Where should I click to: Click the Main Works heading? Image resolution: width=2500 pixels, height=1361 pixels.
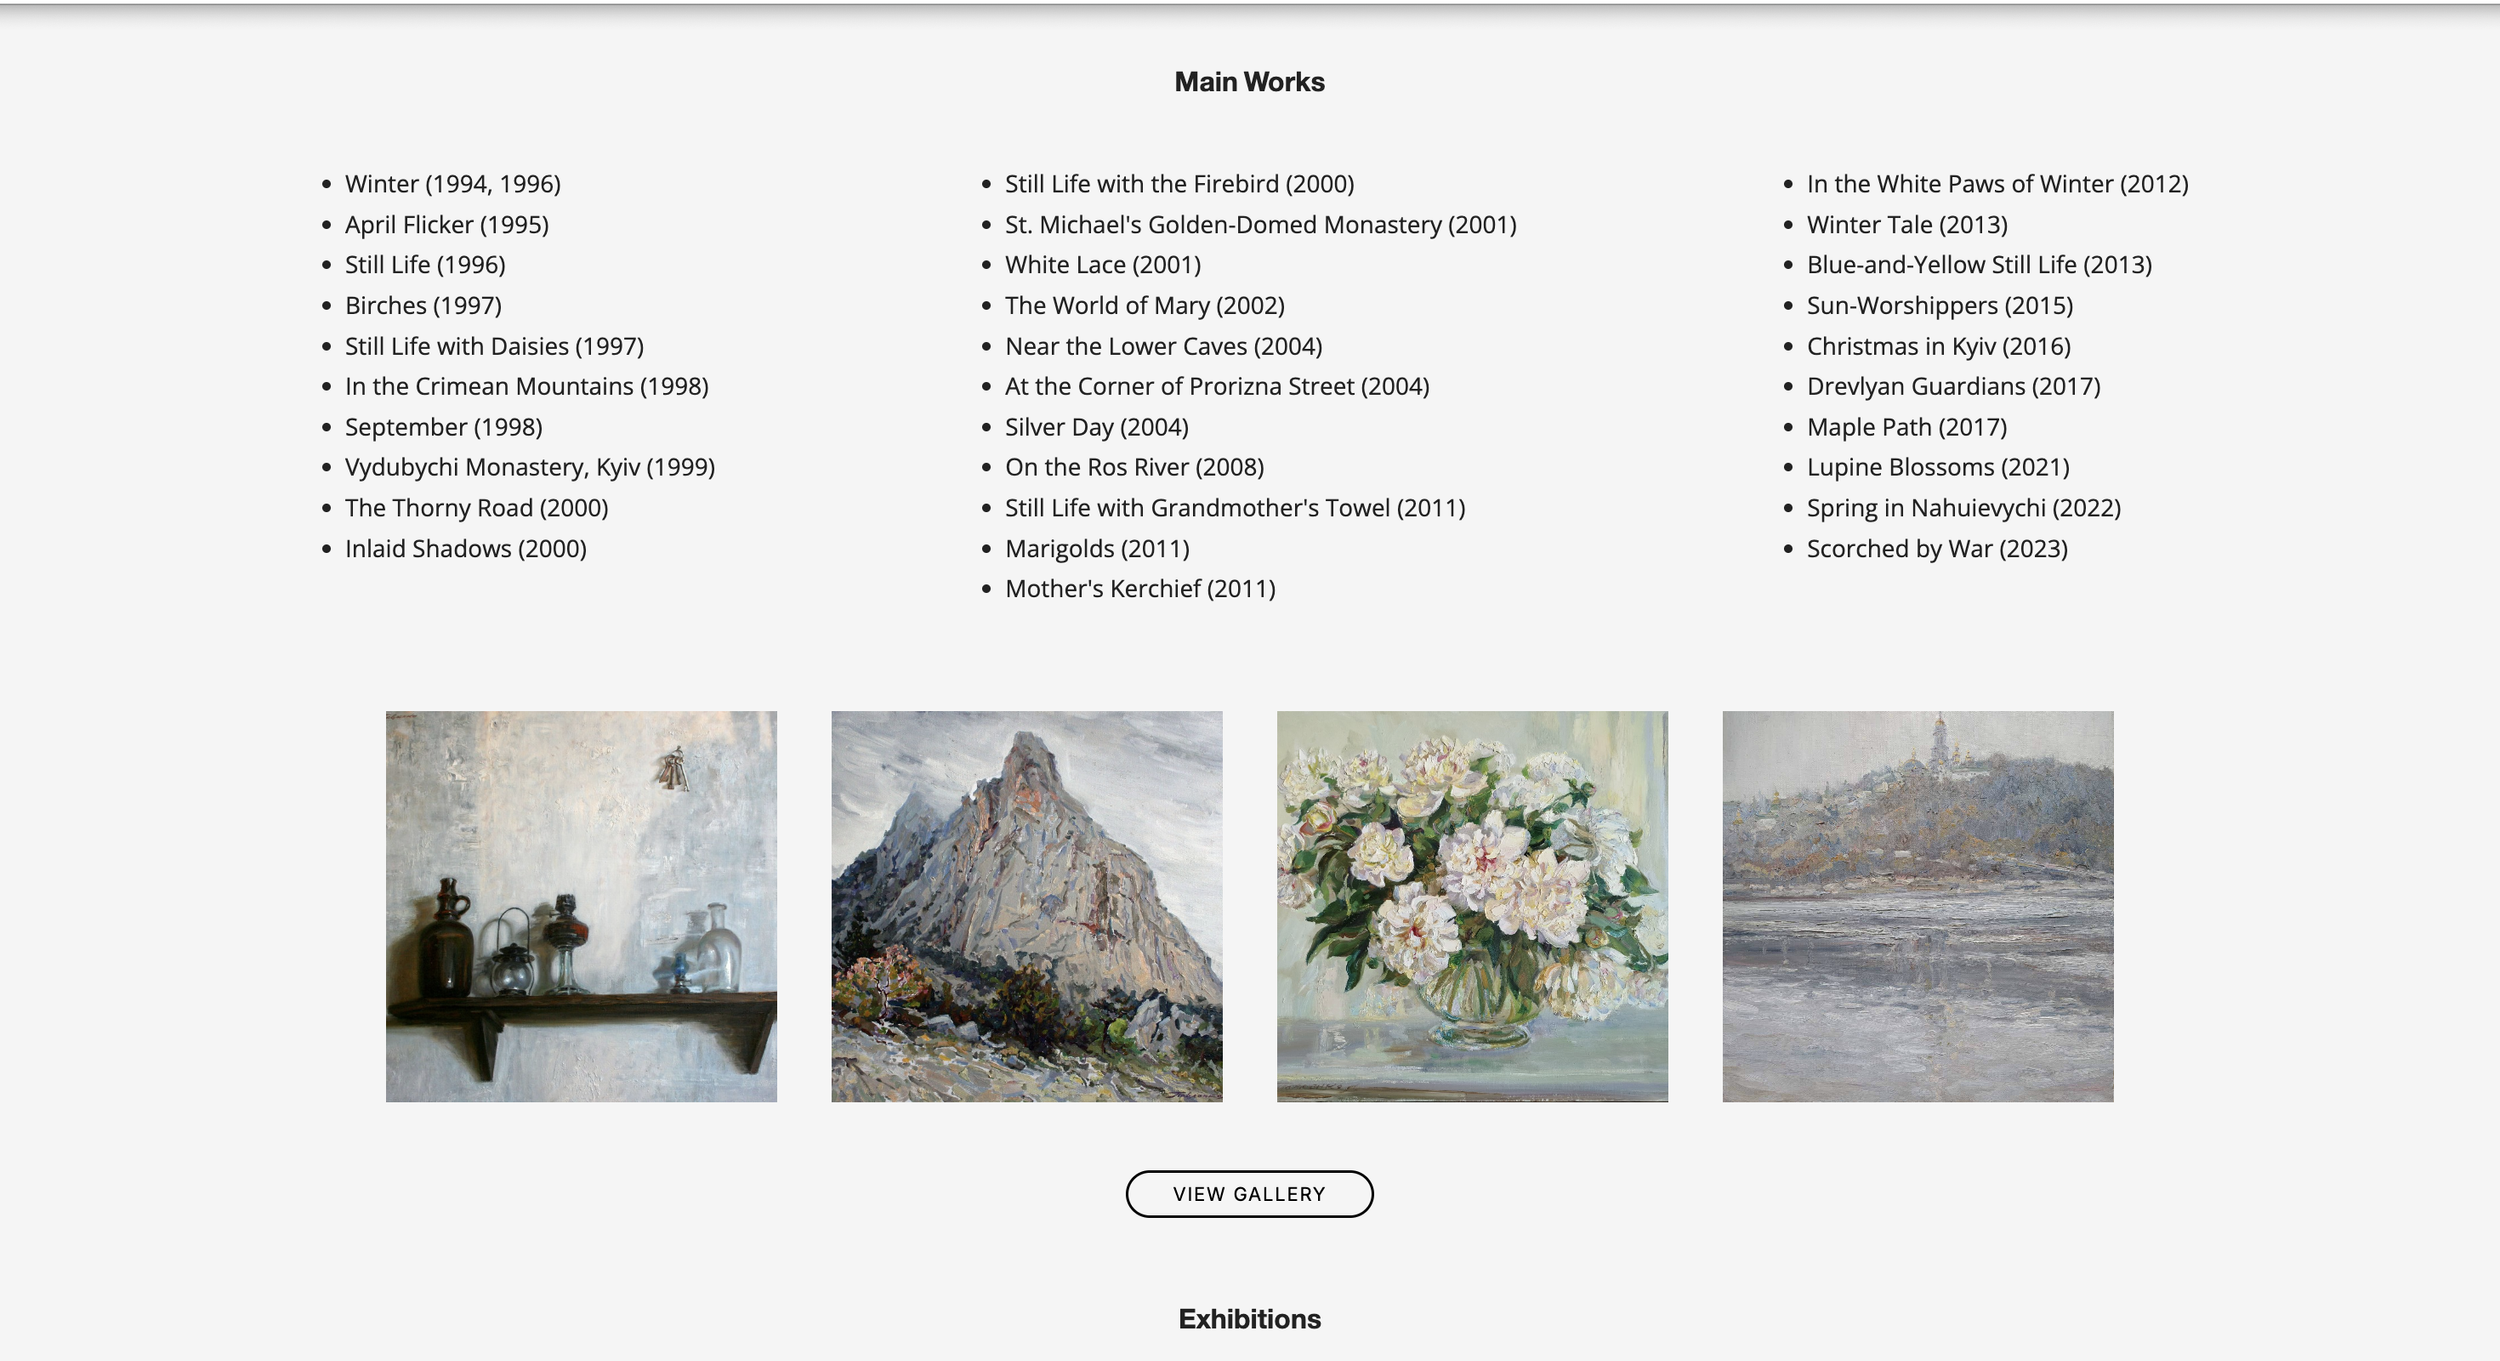pyautogui.click(x=1249, y=82)
